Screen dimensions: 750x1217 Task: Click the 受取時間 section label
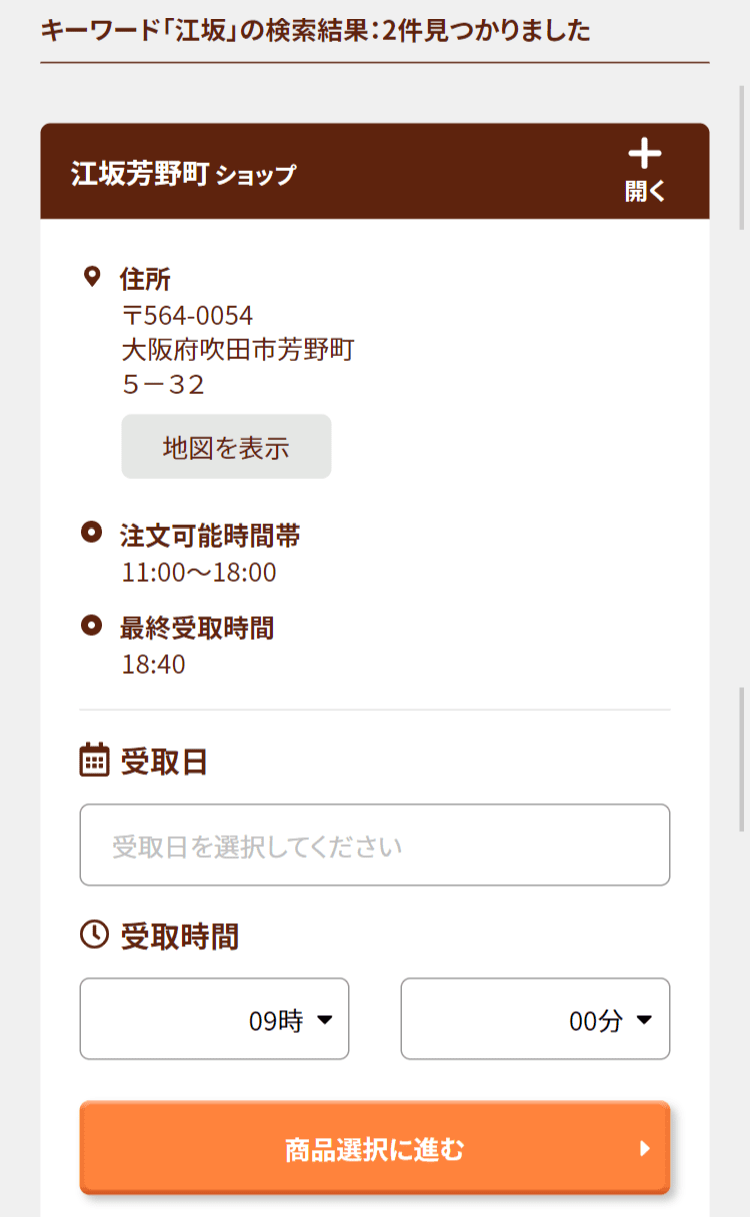click(x=180, y=937)
